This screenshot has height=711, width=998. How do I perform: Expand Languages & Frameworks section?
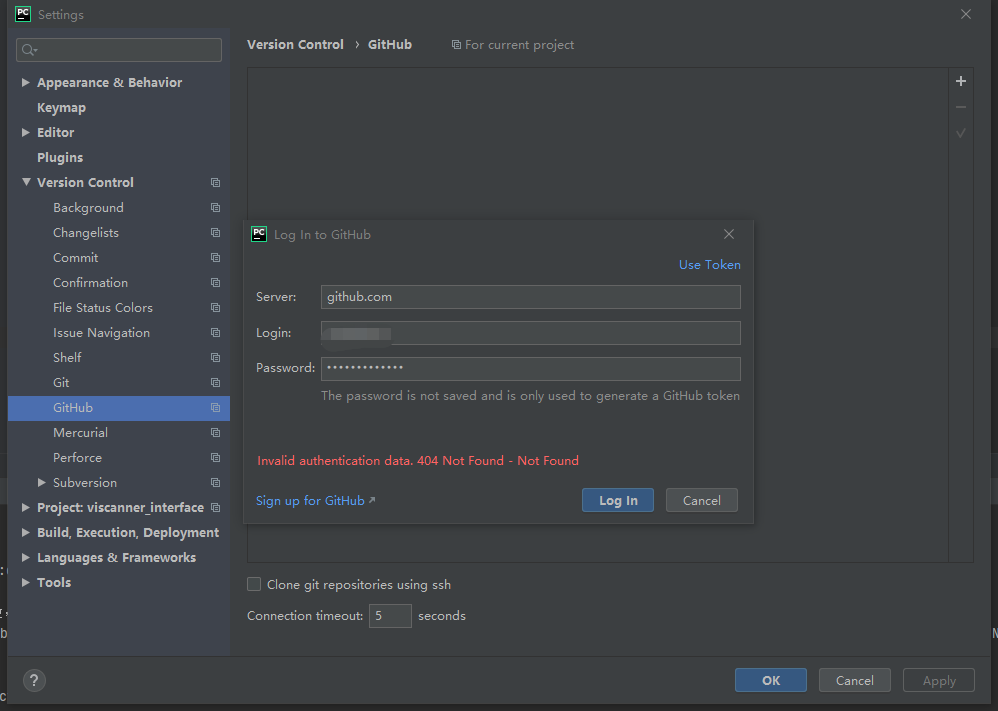[x=25, y=557]
